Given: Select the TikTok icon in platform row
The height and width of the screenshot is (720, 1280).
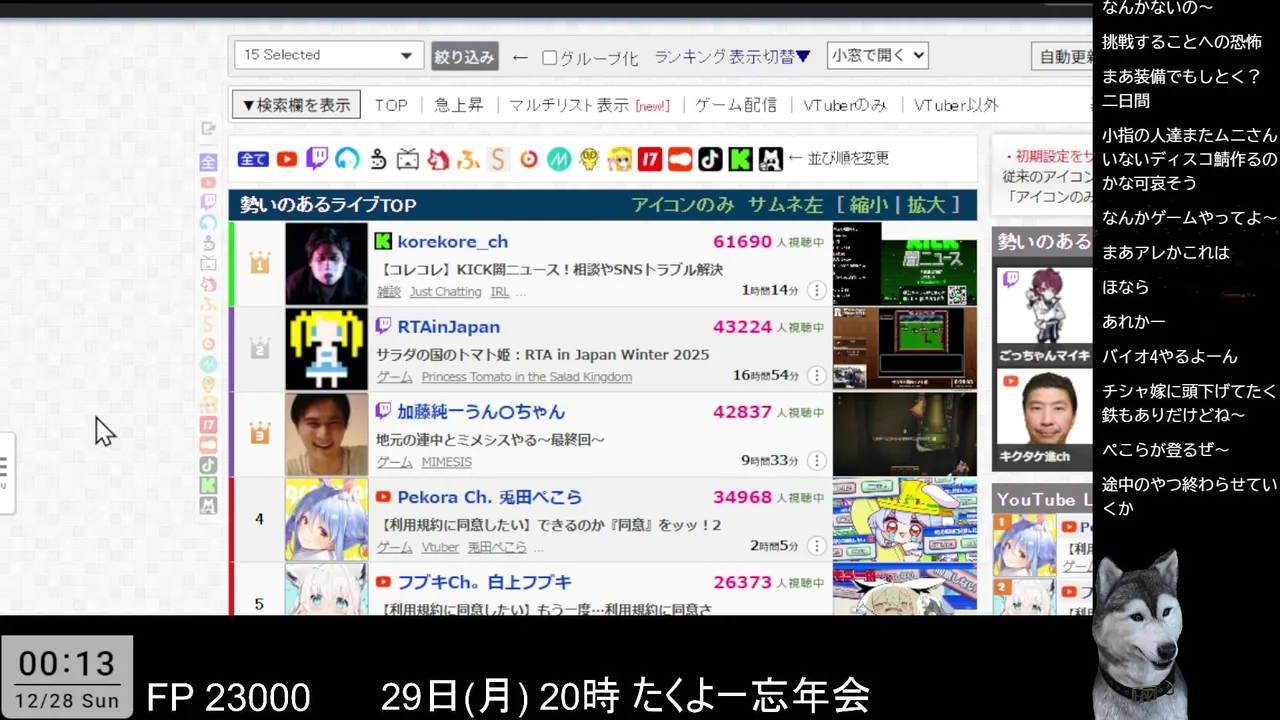Looking at the screenshot, I should click(710, 159).
